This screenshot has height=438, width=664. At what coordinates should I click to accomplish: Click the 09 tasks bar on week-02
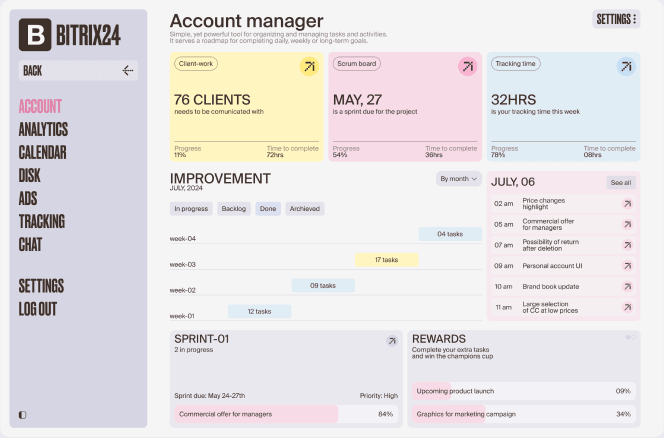tap(323, 286)
